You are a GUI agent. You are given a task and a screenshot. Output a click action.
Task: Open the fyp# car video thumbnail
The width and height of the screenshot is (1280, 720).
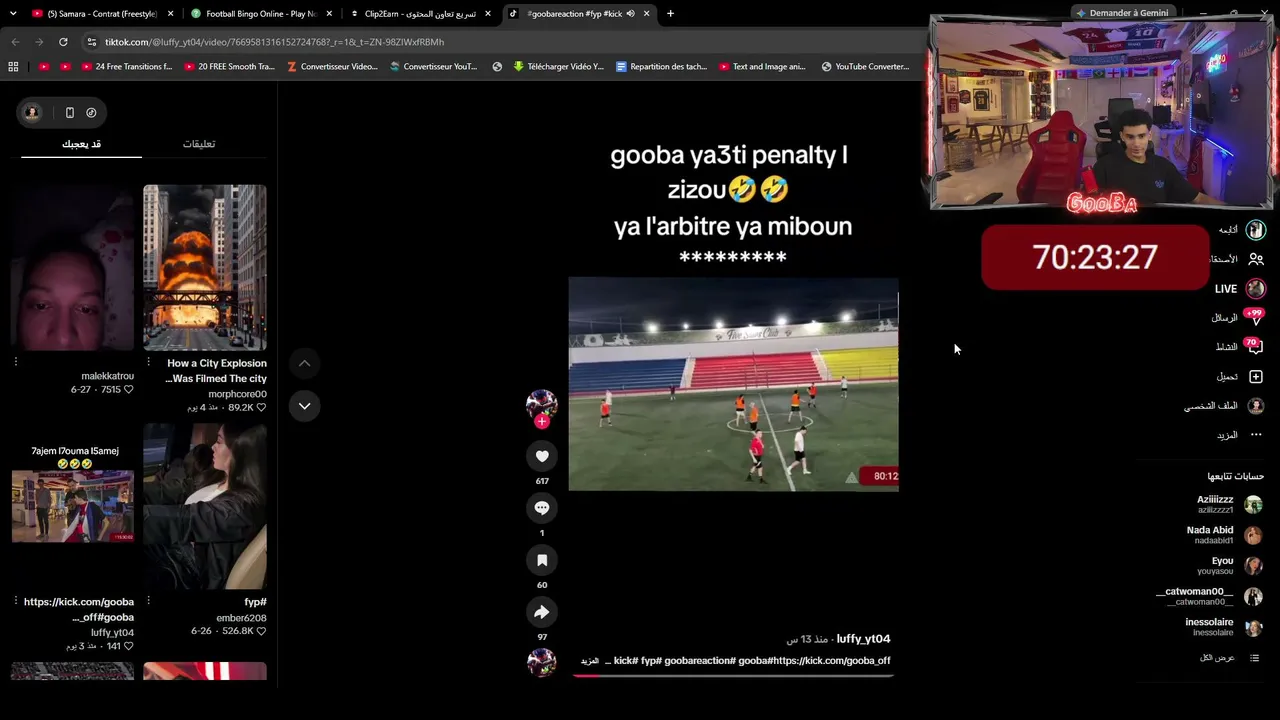205,506
